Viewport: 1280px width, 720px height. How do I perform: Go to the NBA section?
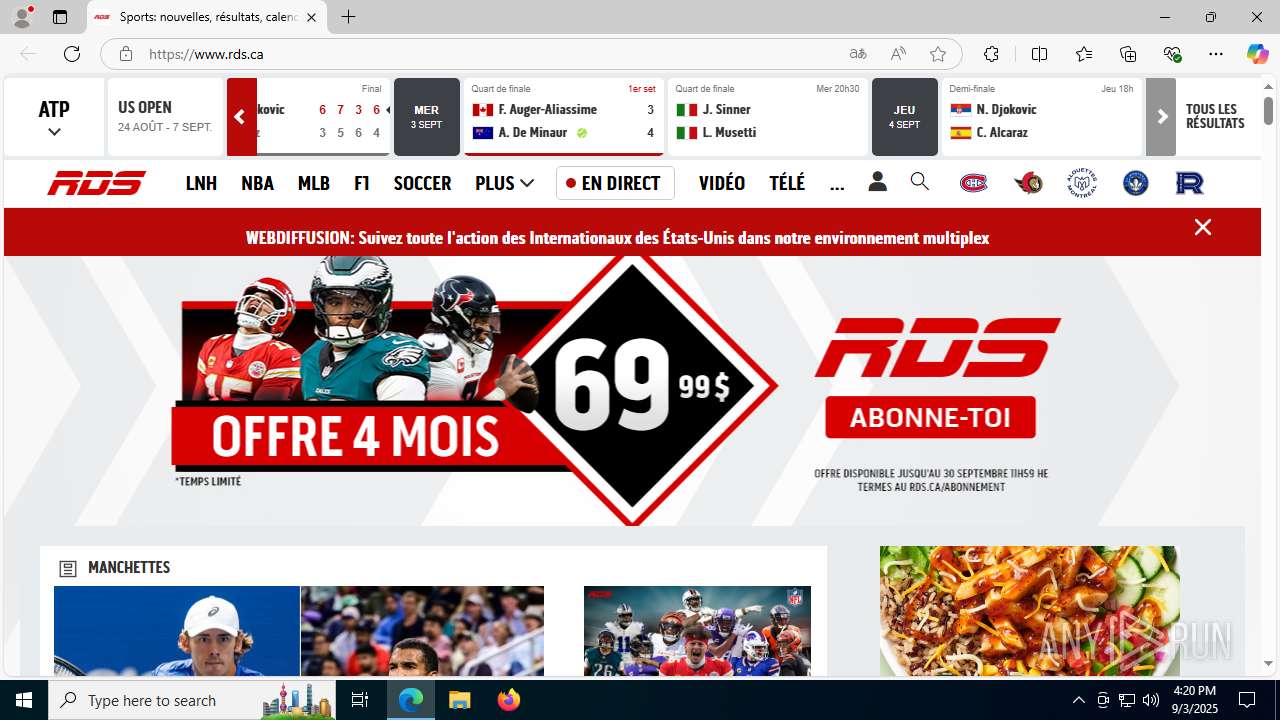coord(257,183)
